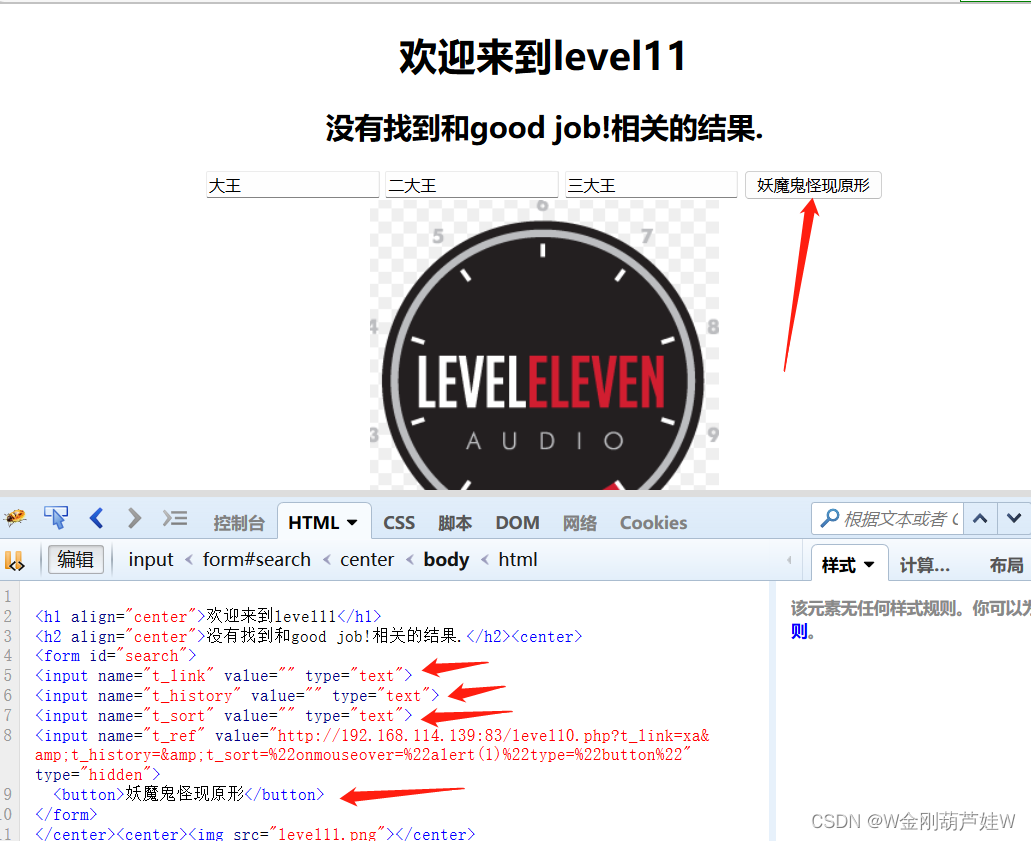
Task: Expand the form#search node via breadcrumb
Action: click(256, 559)
